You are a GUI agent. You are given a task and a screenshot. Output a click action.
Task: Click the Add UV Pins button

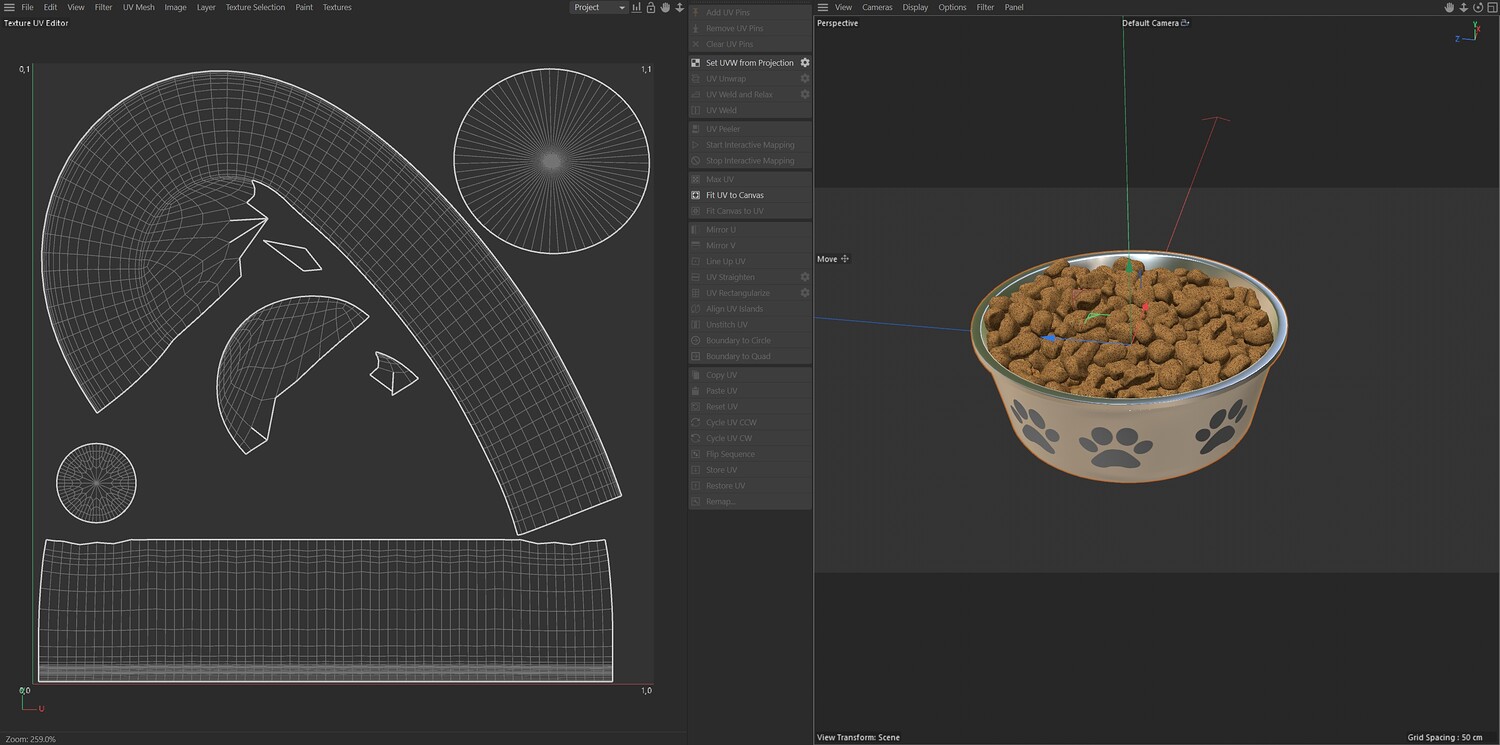point(750,12)
